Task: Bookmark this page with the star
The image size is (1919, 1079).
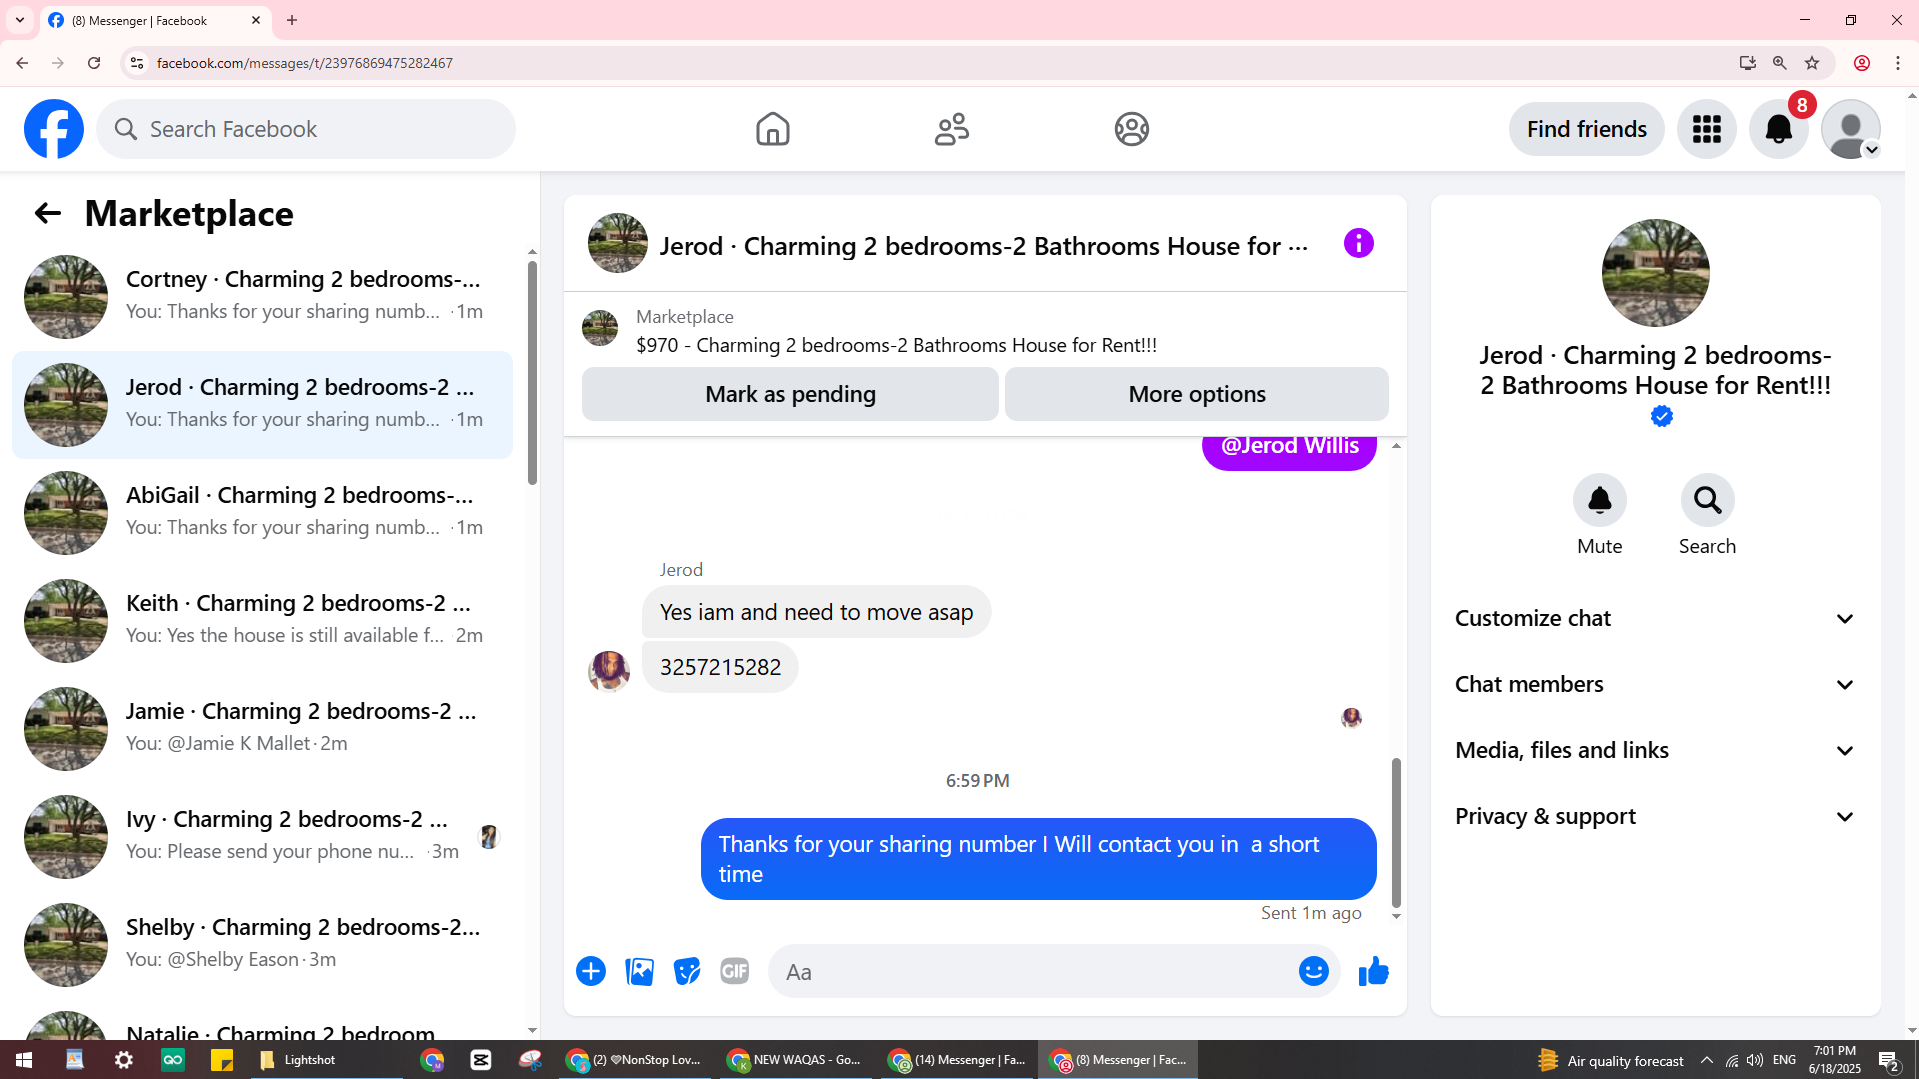Action: coord(1812,63)
